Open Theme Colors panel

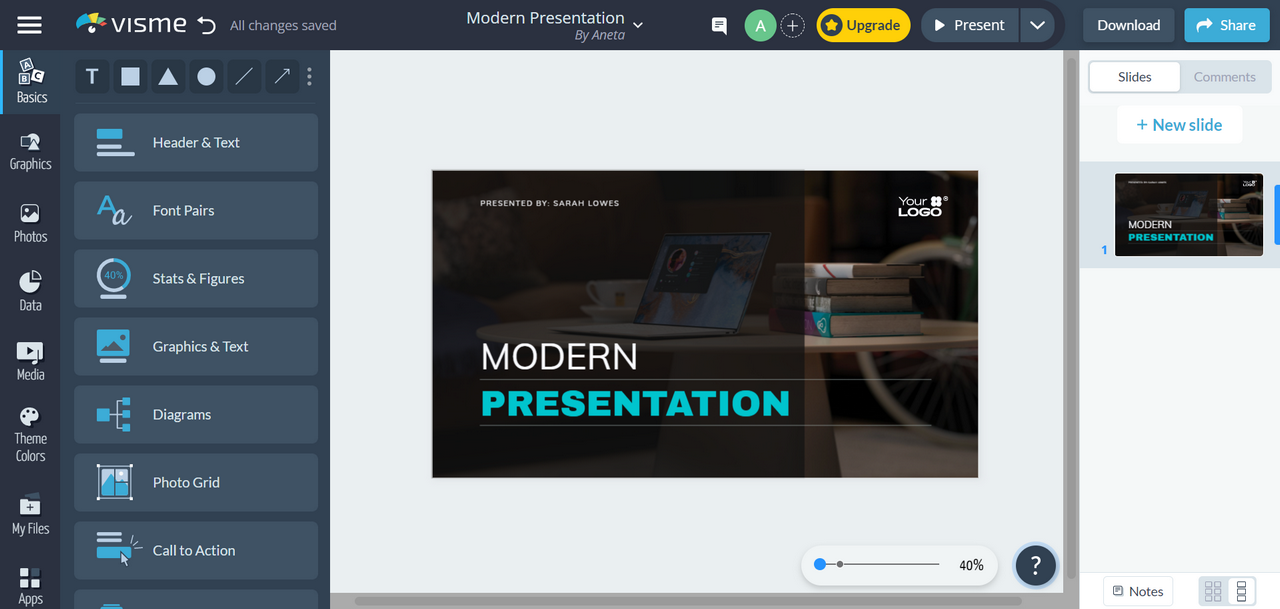31,434
